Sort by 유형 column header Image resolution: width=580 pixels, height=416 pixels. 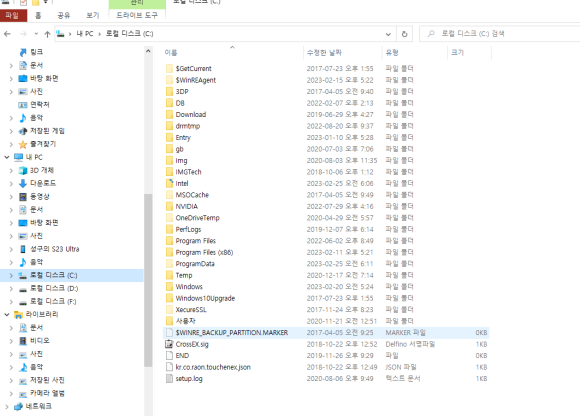392,53
